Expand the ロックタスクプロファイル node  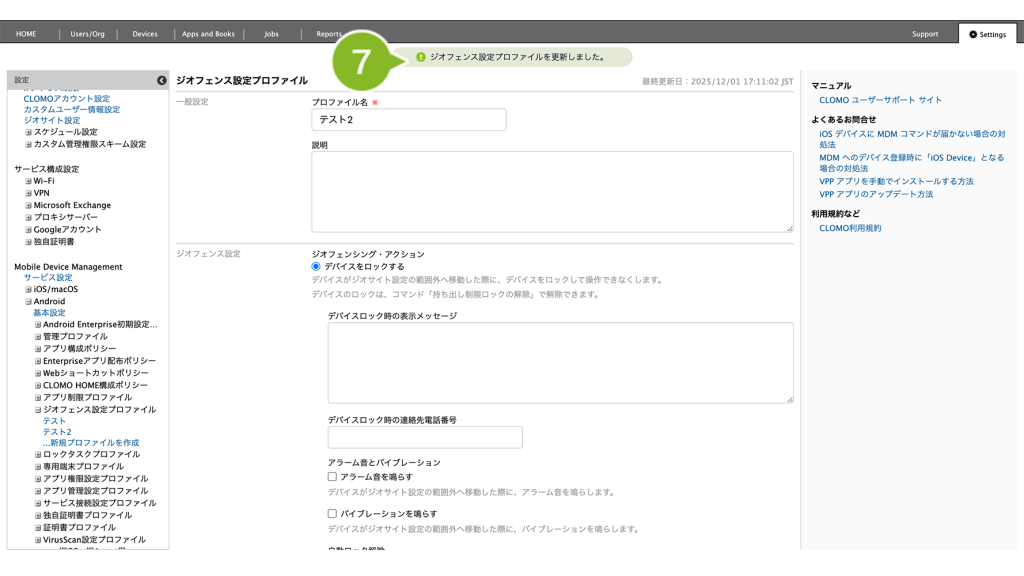38,454
